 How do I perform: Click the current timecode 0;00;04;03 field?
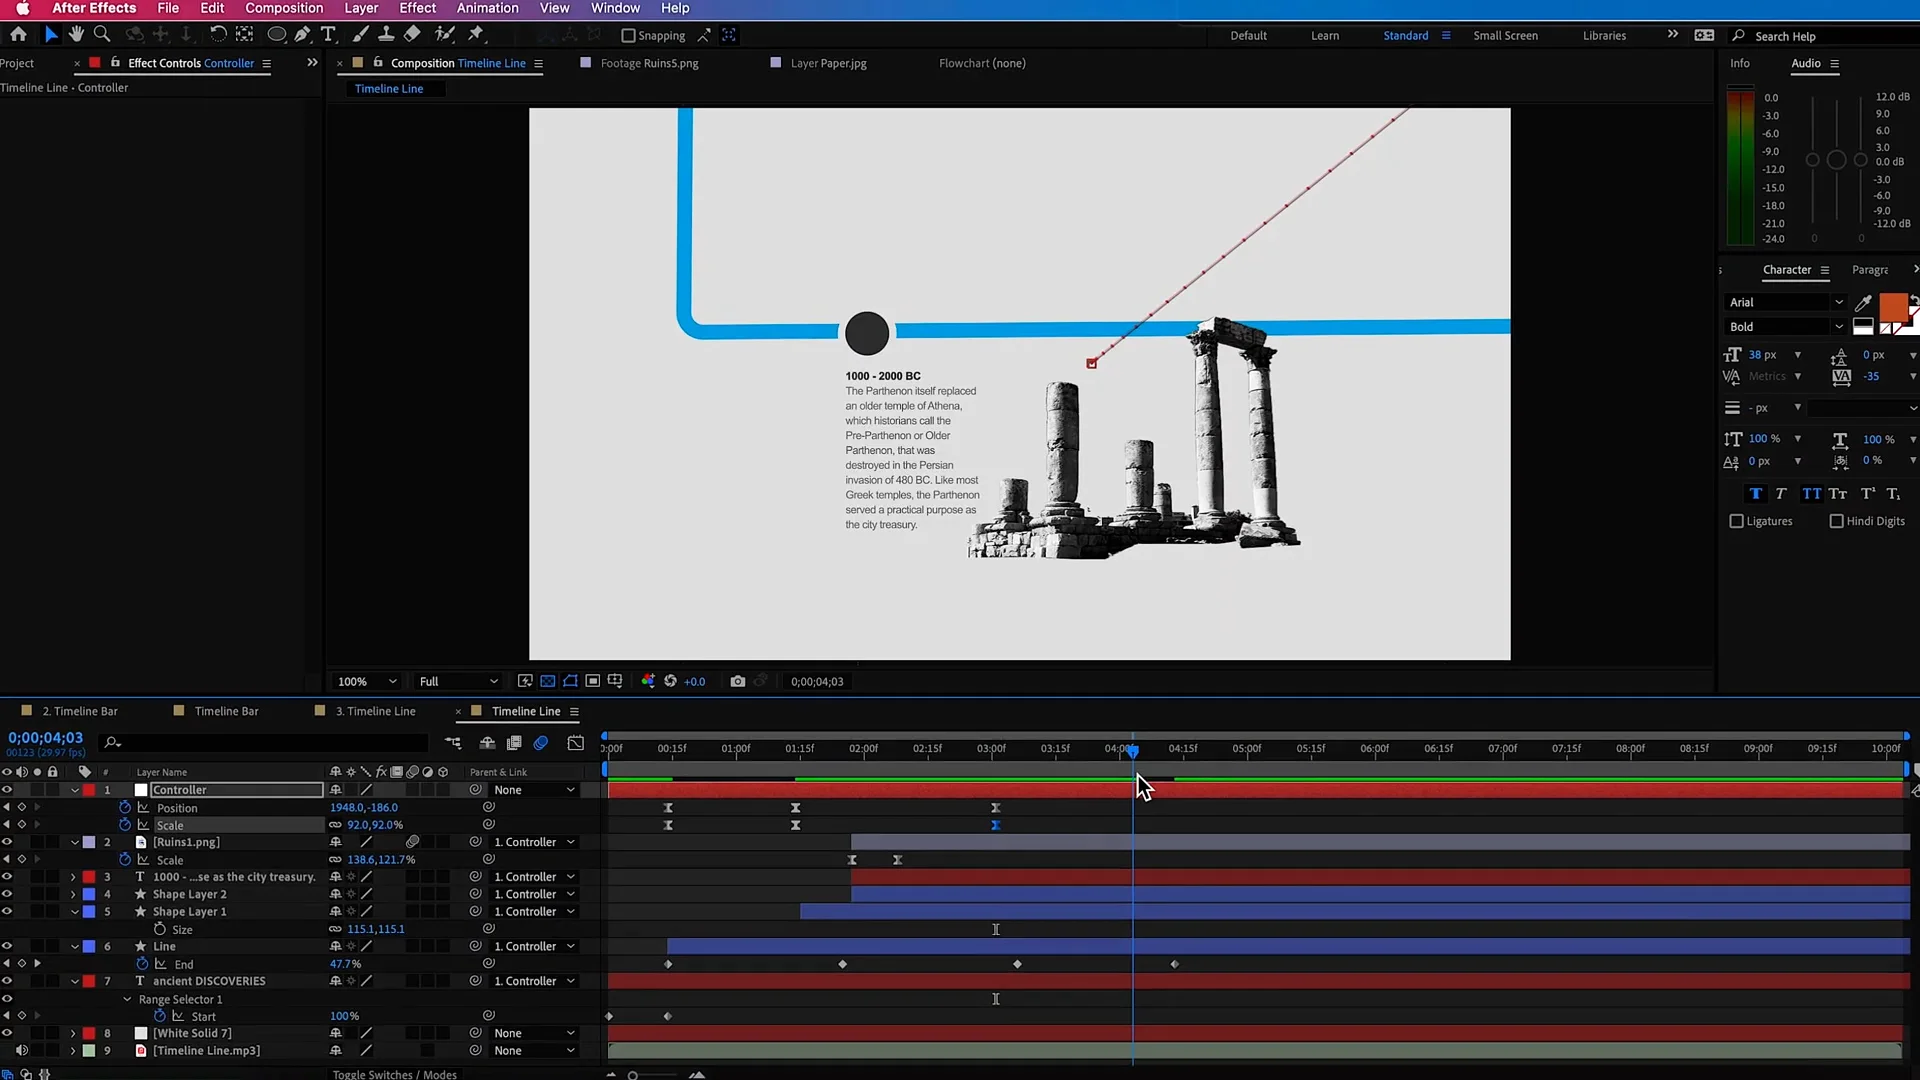click(46, 738)
